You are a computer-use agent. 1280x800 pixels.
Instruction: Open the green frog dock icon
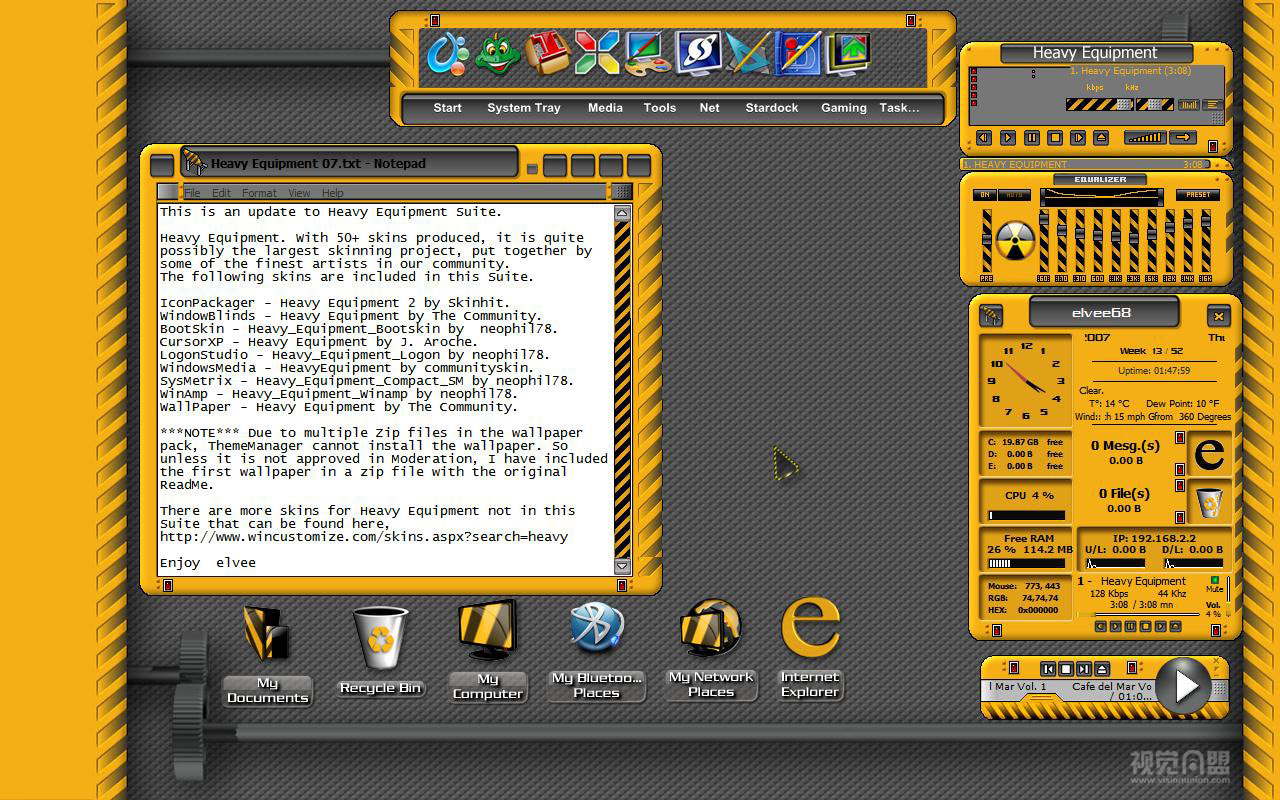click(497, 53)
